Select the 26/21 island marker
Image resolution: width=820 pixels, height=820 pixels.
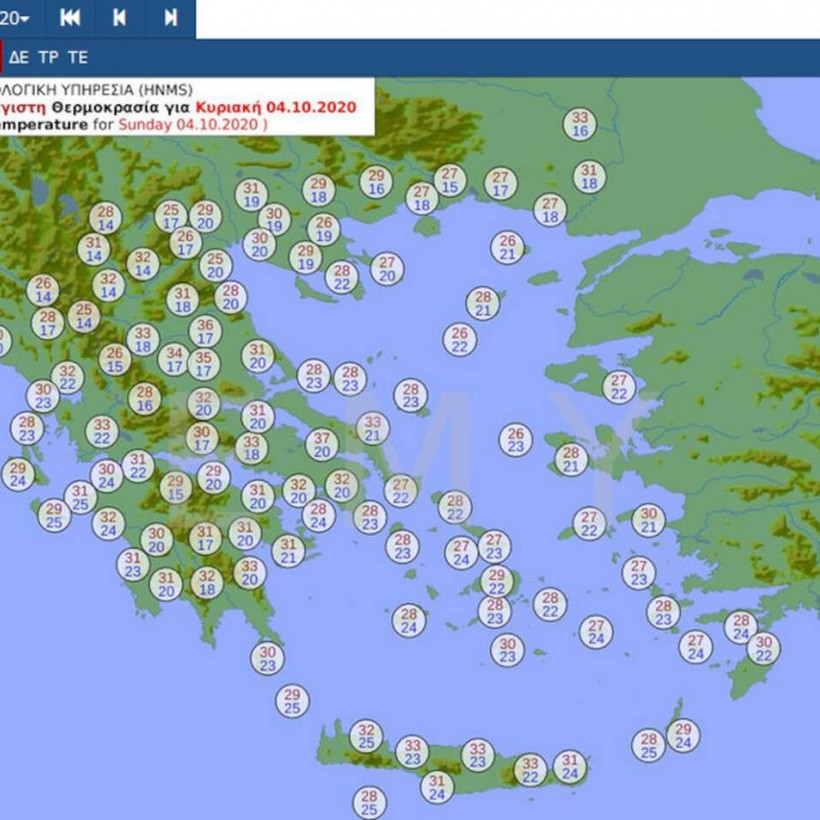click(508, 248)
